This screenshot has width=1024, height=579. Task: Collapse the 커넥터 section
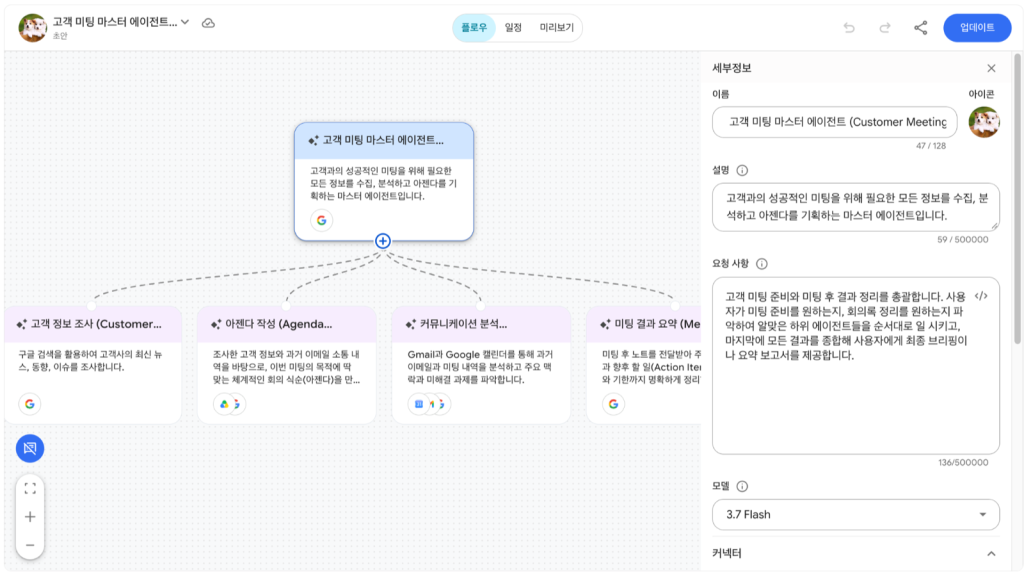991,554
